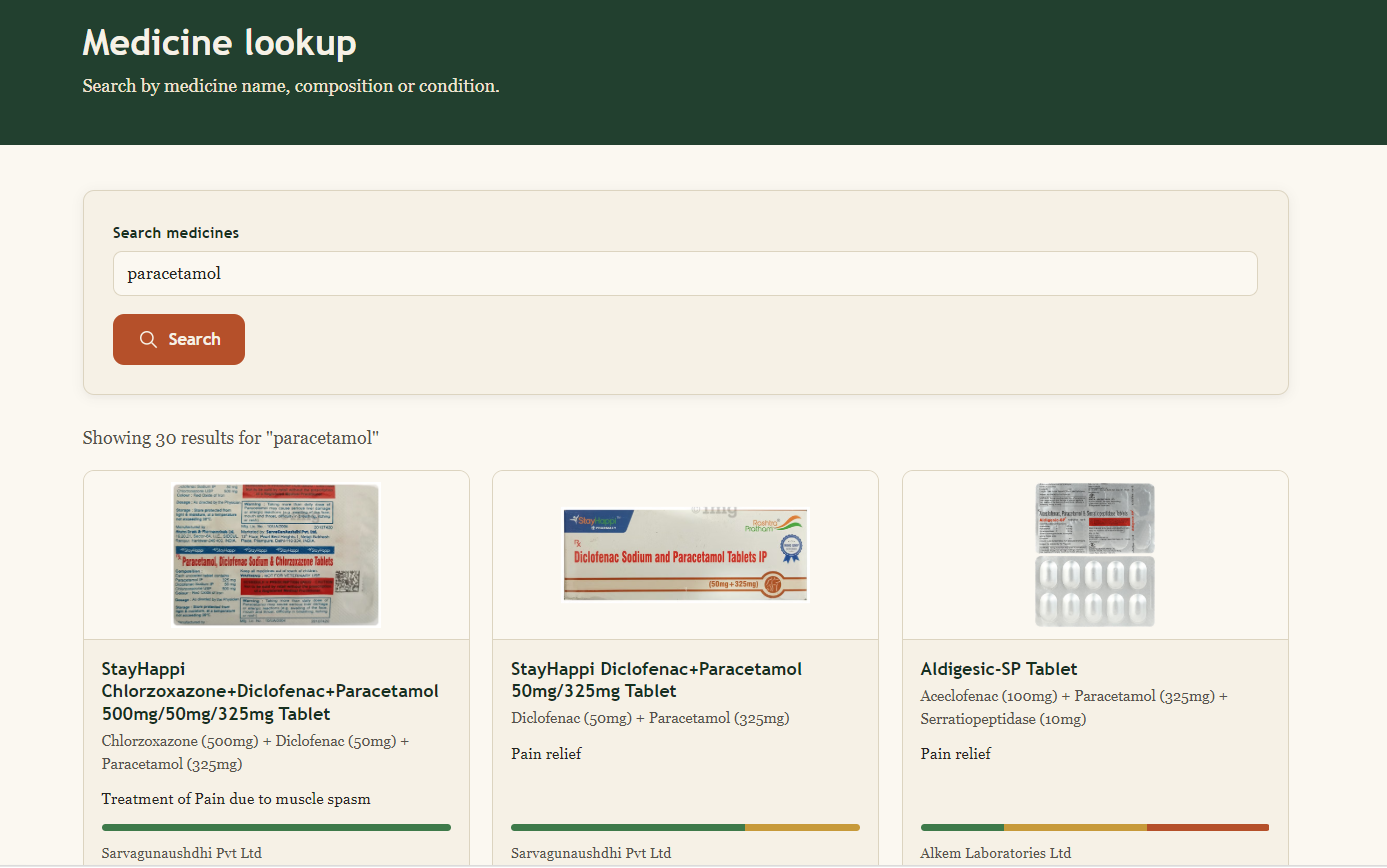Click the Medicine lookup heading
Screen dimensions: 1387x868
coord(219,43)
